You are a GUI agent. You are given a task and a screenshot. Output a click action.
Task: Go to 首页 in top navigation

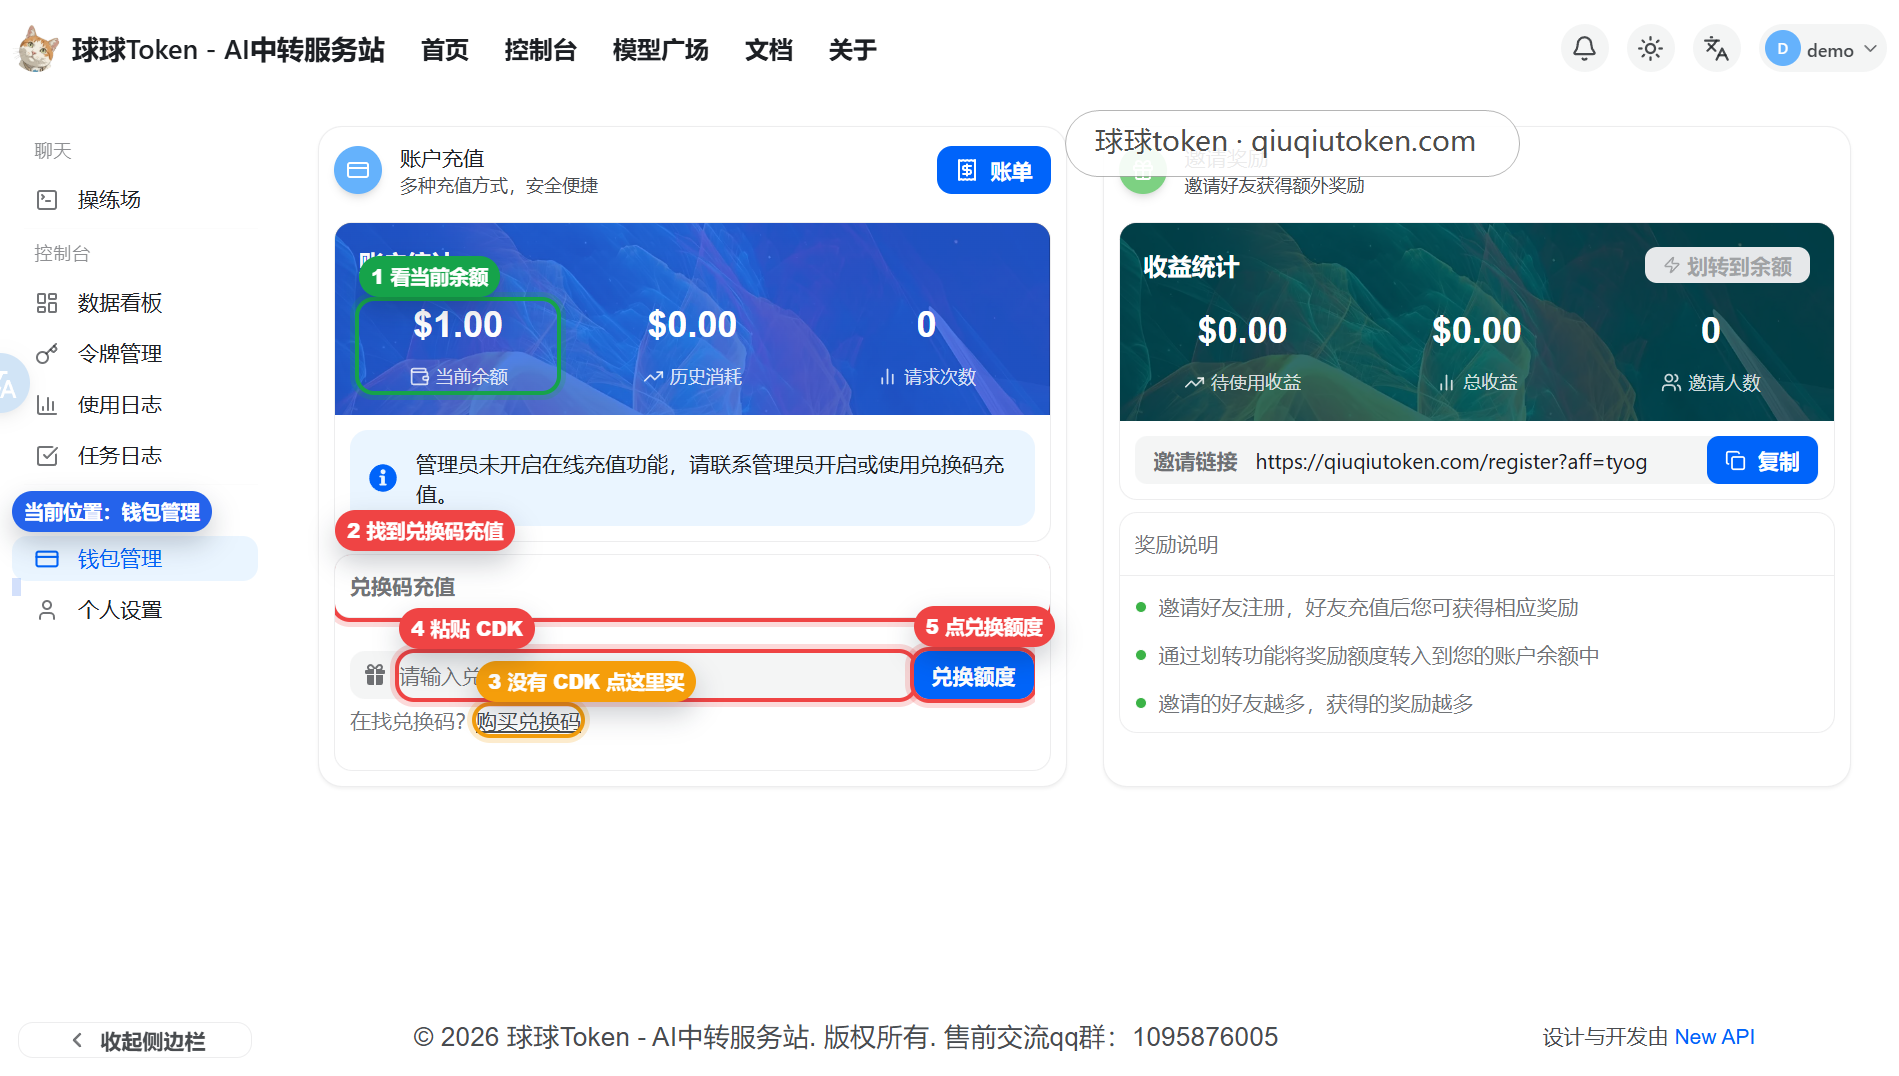click(x=444, y=50)
